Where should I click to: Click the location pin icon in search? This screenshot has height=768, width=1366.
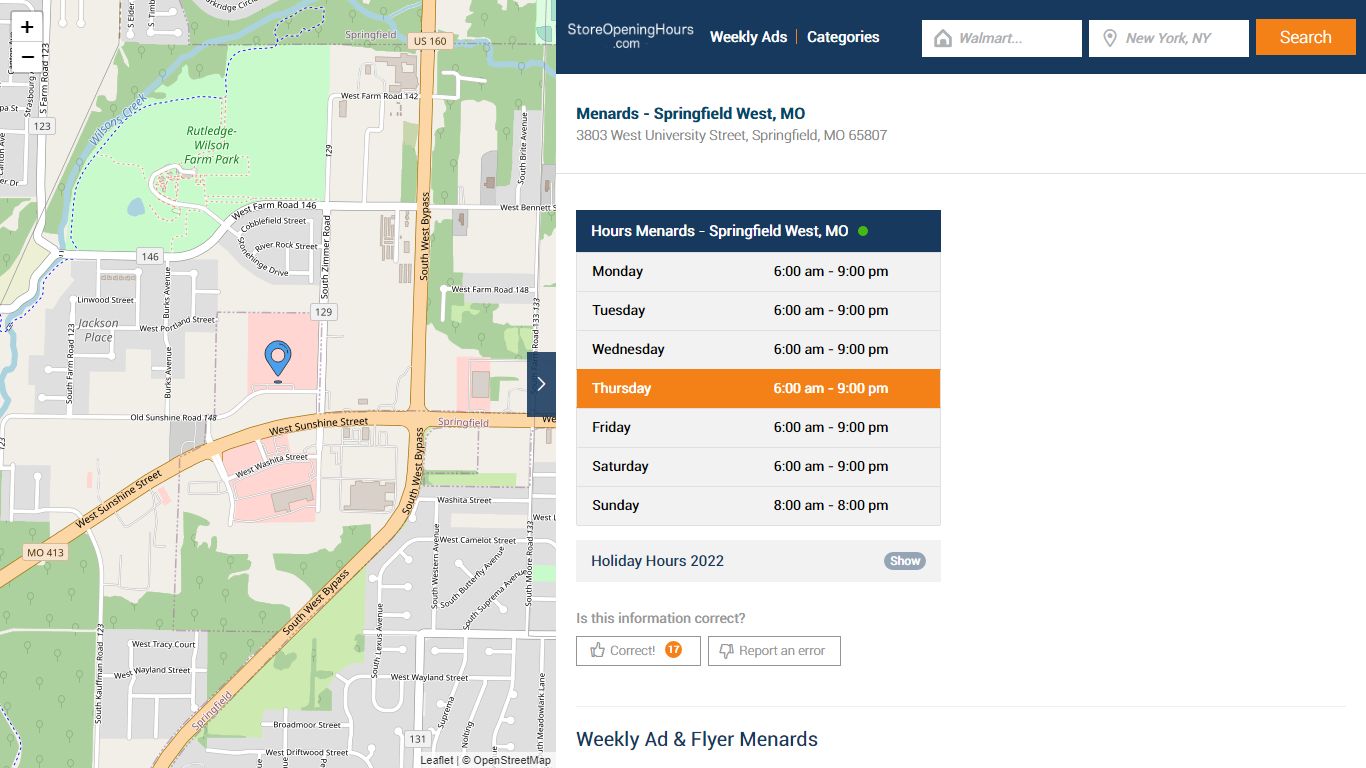(1109, 38)
